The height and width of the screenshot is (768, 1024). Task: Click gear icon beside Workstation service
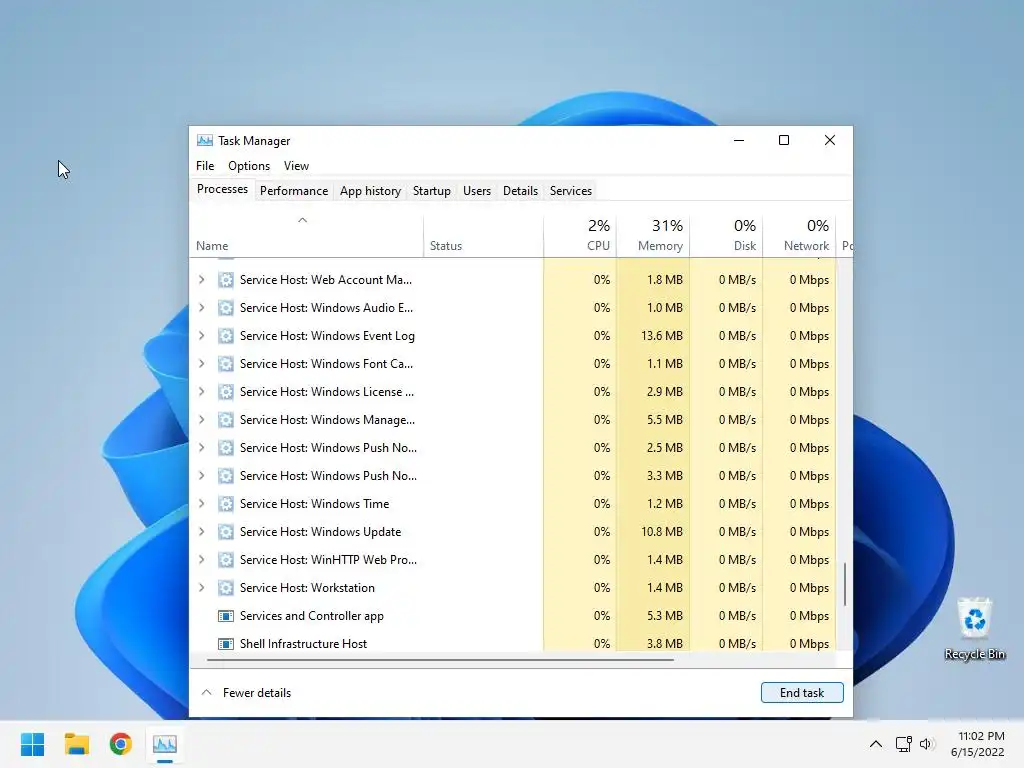pyautogui.click(x=225, y=588)
